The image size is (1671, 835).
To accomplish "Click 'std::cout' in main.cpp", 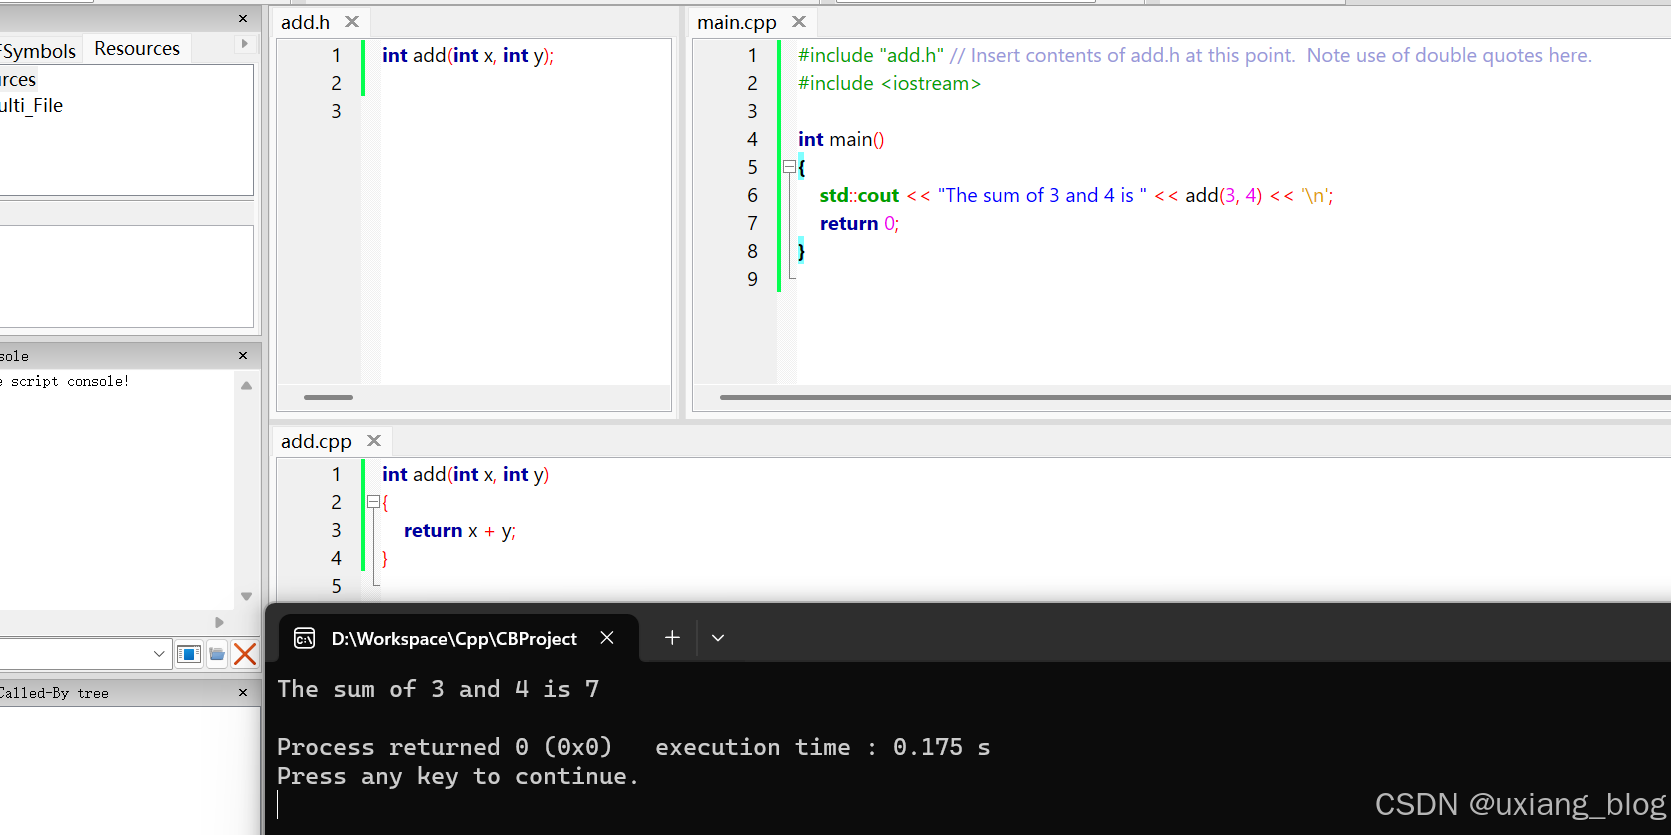I will click(859, 195).
